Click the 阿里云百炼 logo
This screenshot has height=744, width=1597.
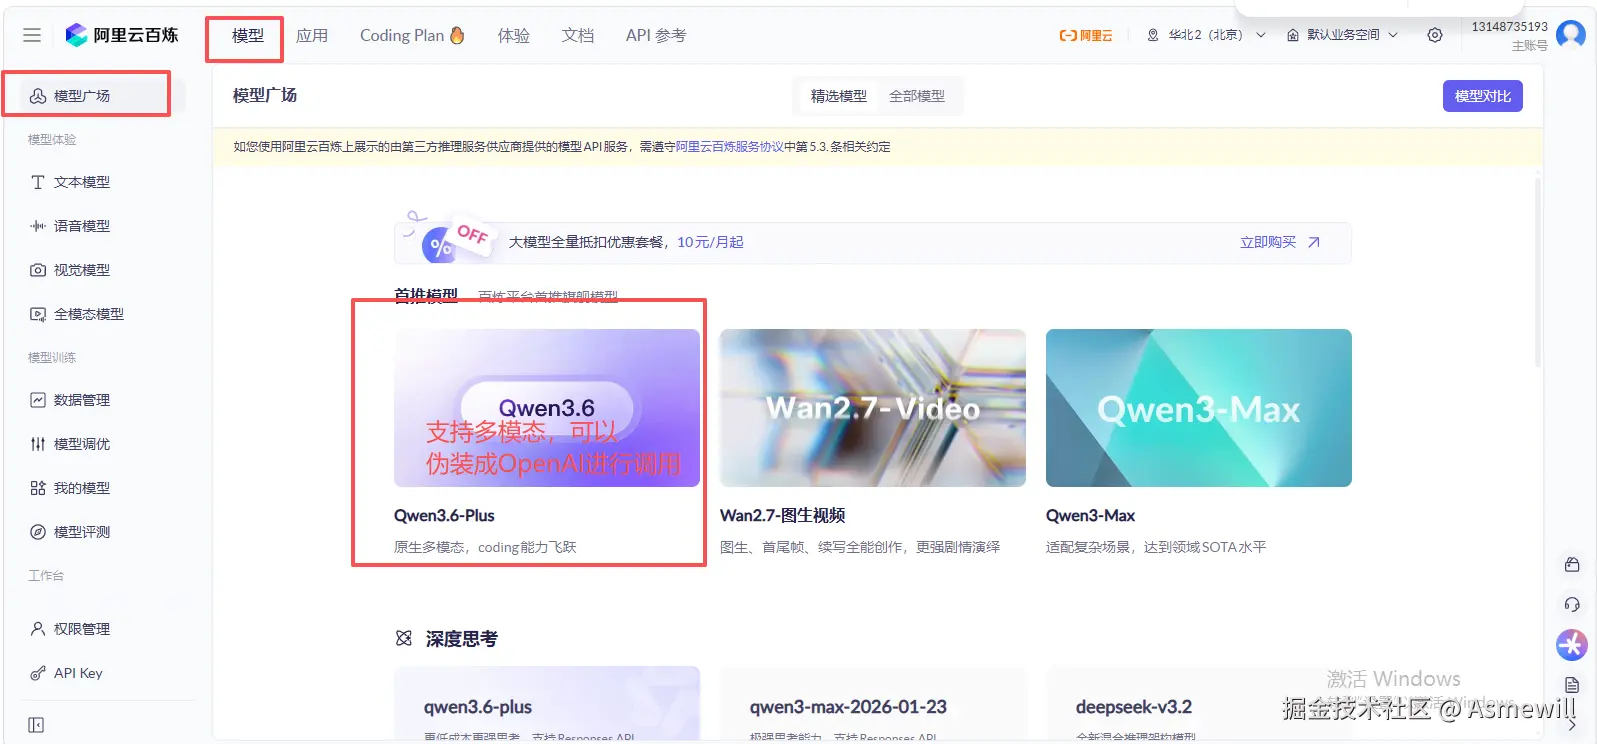click(x=121, y=35)
